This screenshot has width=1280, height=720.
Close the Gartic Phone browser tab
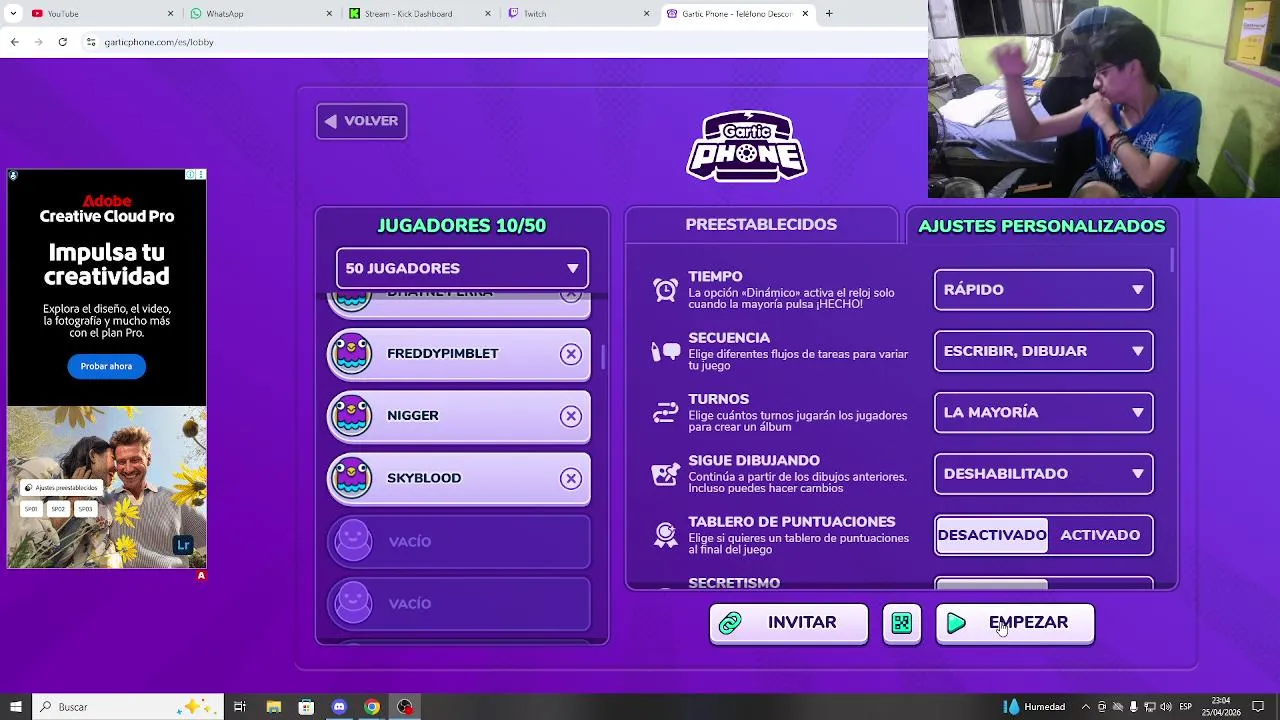pyautogui.click(x=805, y=13)
